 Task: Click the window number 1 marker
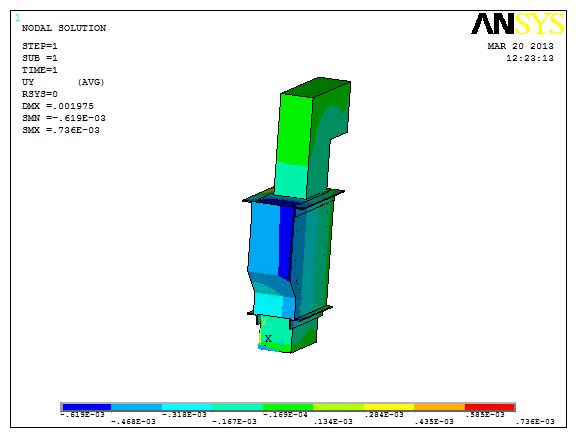(18, 17)
